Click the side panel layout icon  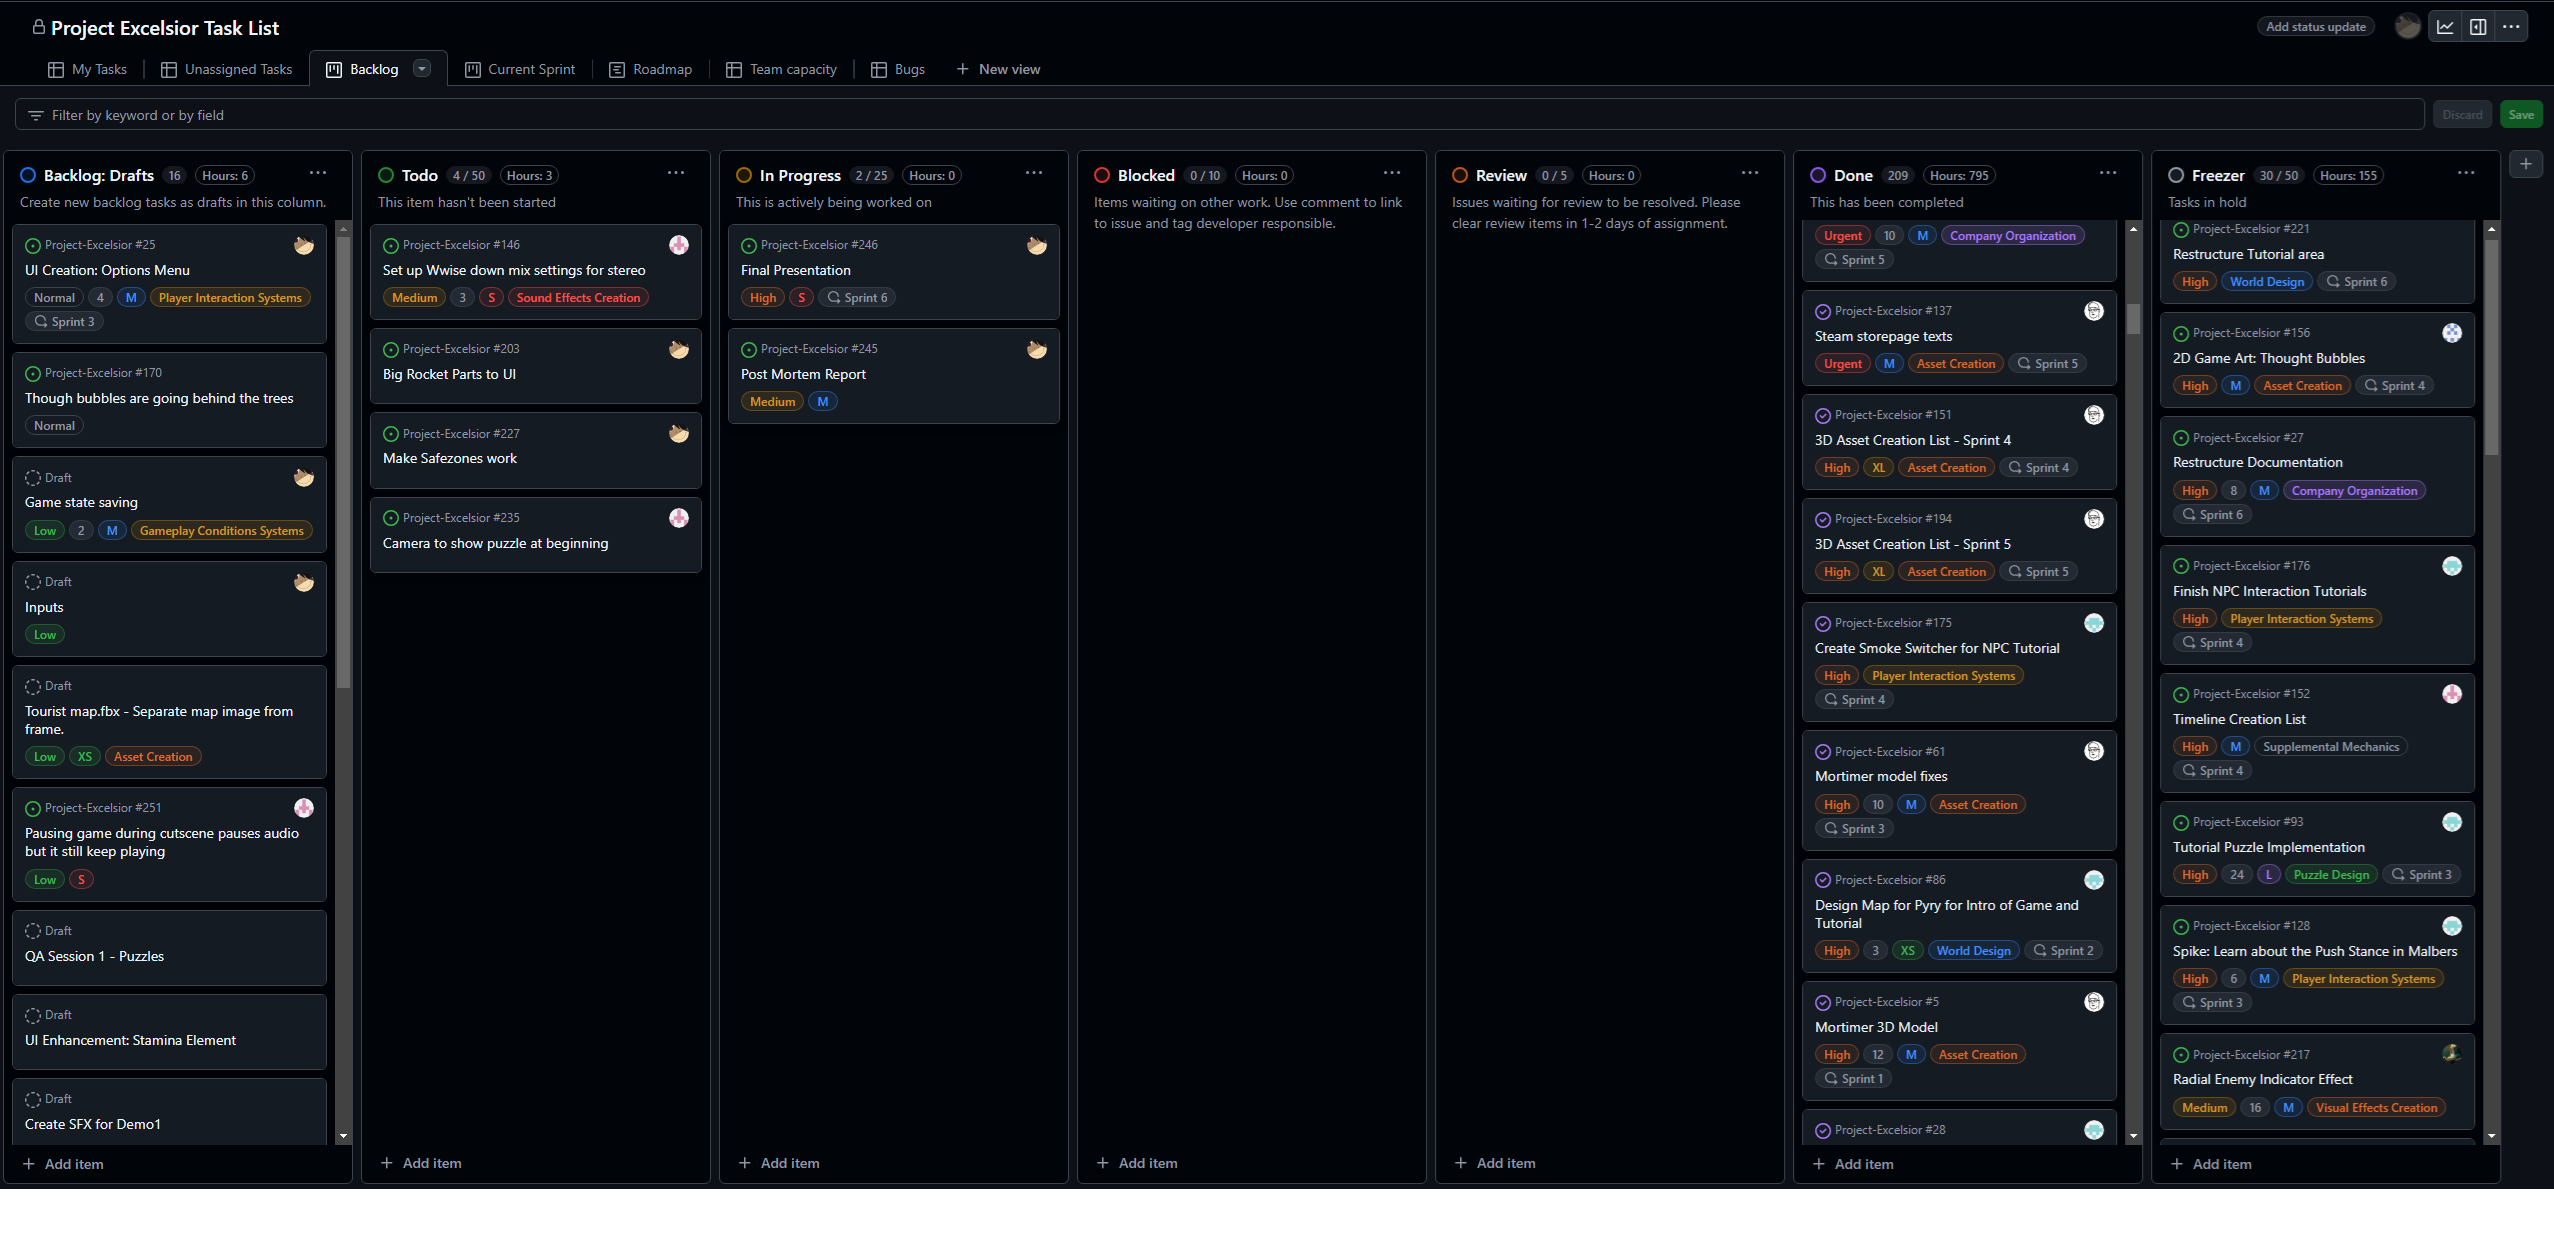(2478, 27)
